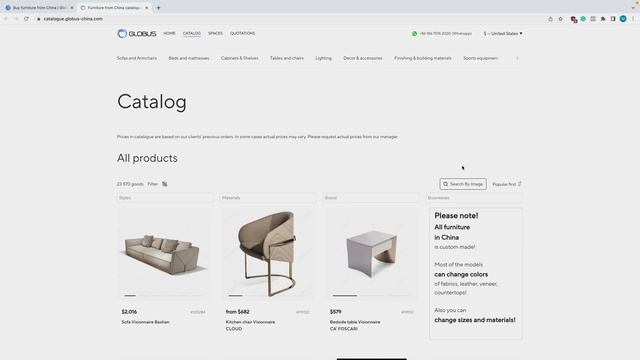Select the Tables and chairs category

(287, 58)
